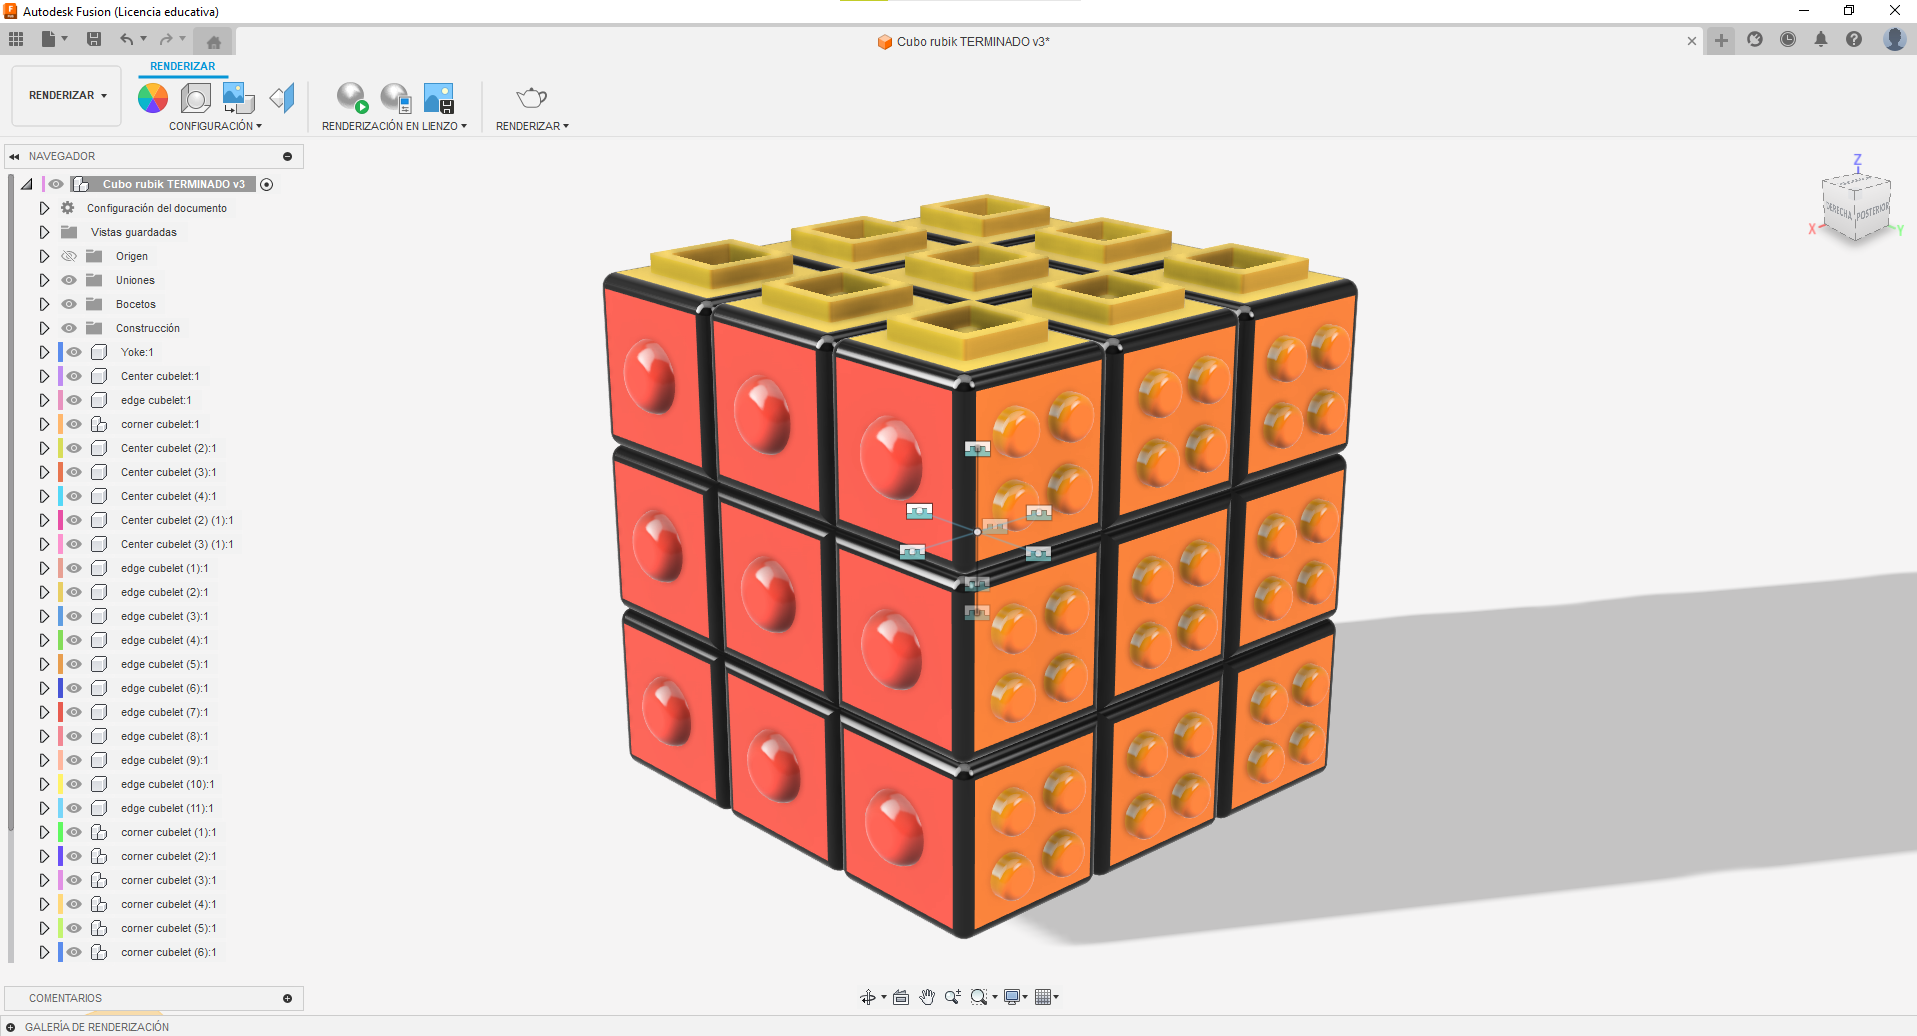
Task: Open Scene Settings tool icon
Action: [x=196, y=97]
